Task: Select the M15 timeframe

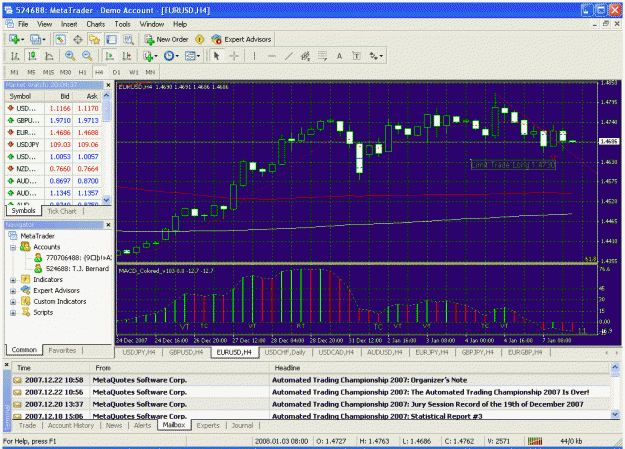Action: point(48,72)
